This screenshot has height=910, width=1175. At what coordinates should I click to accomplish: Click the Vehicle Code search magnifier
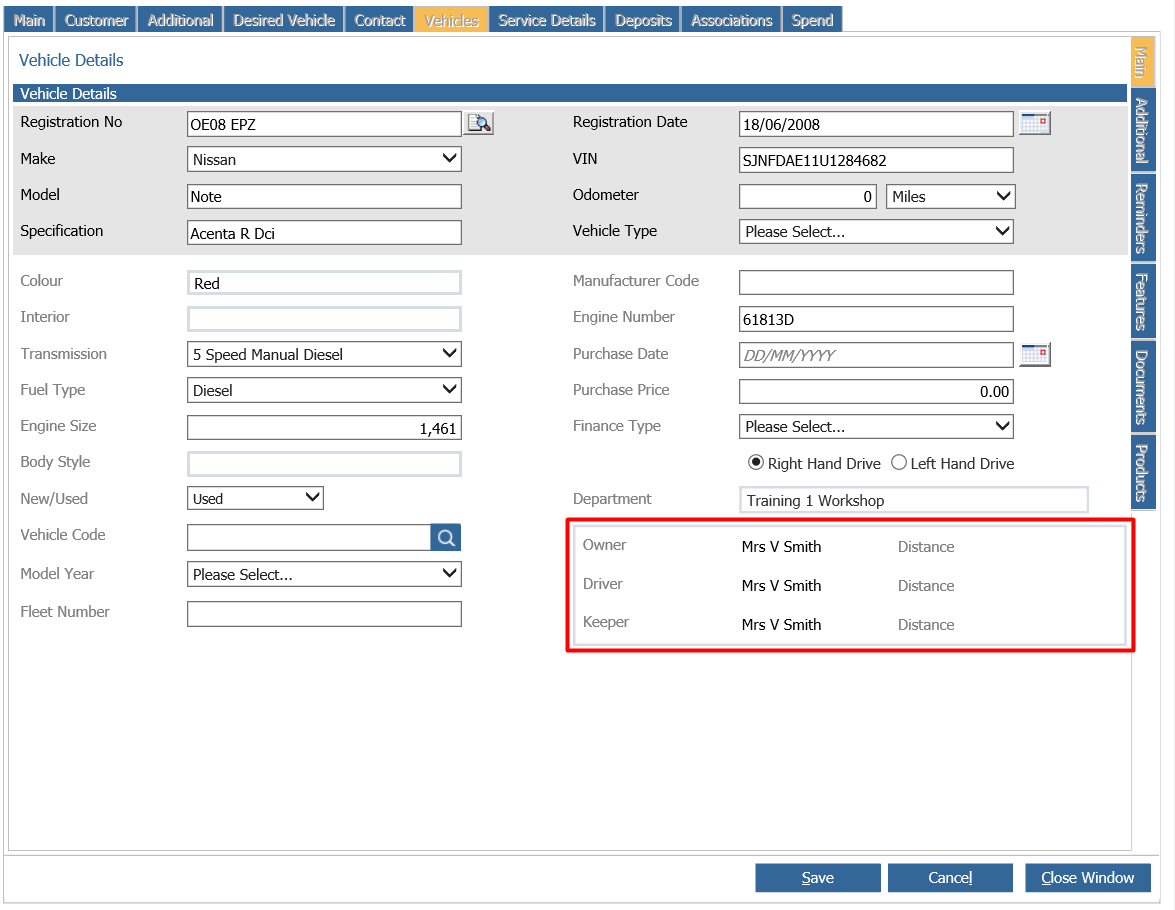[x=446, y=537]
